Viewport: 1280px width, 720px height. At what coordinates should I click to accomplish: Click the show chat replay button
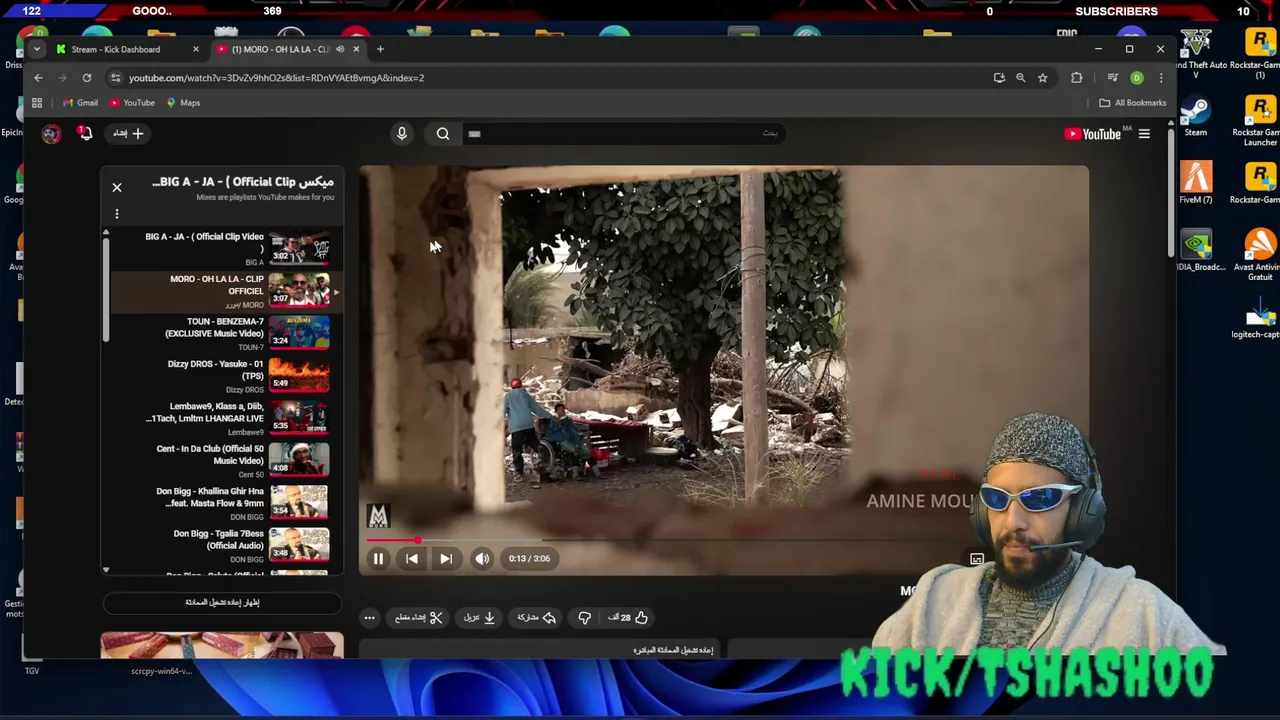[222, 603]
